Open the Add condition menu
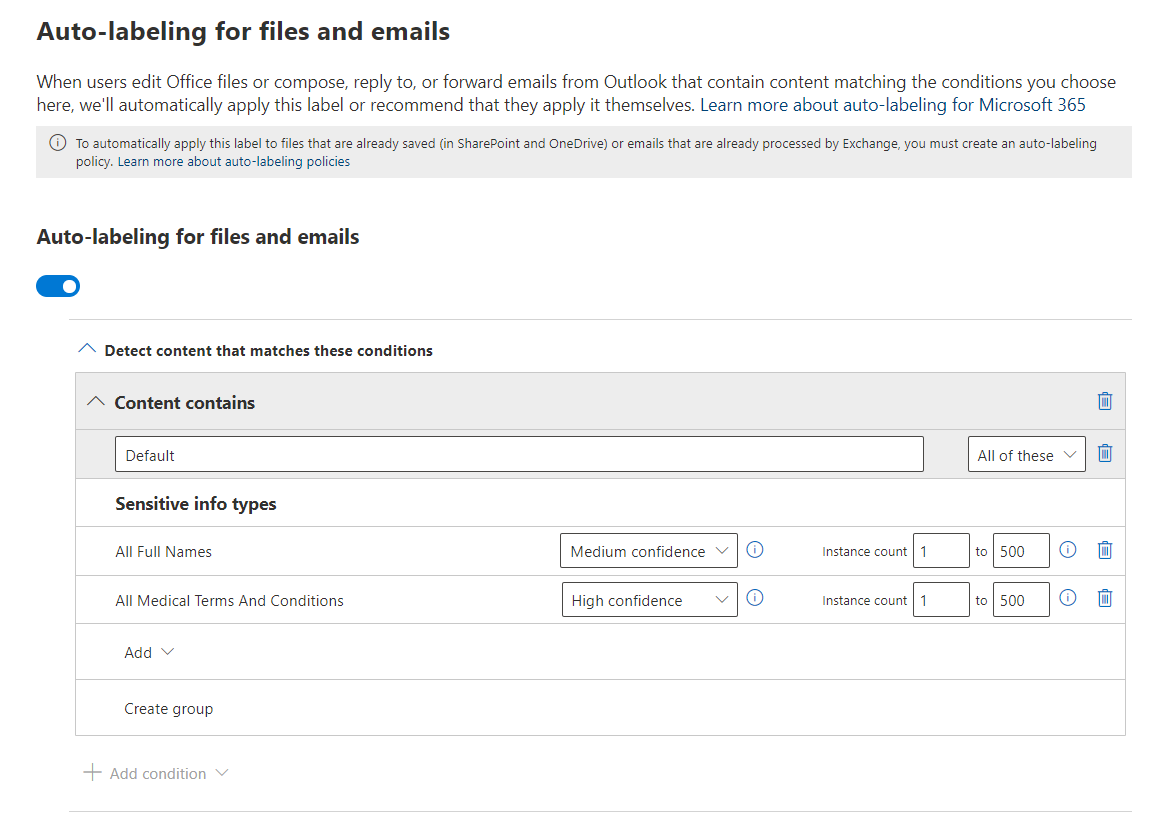 pos(157,773)
